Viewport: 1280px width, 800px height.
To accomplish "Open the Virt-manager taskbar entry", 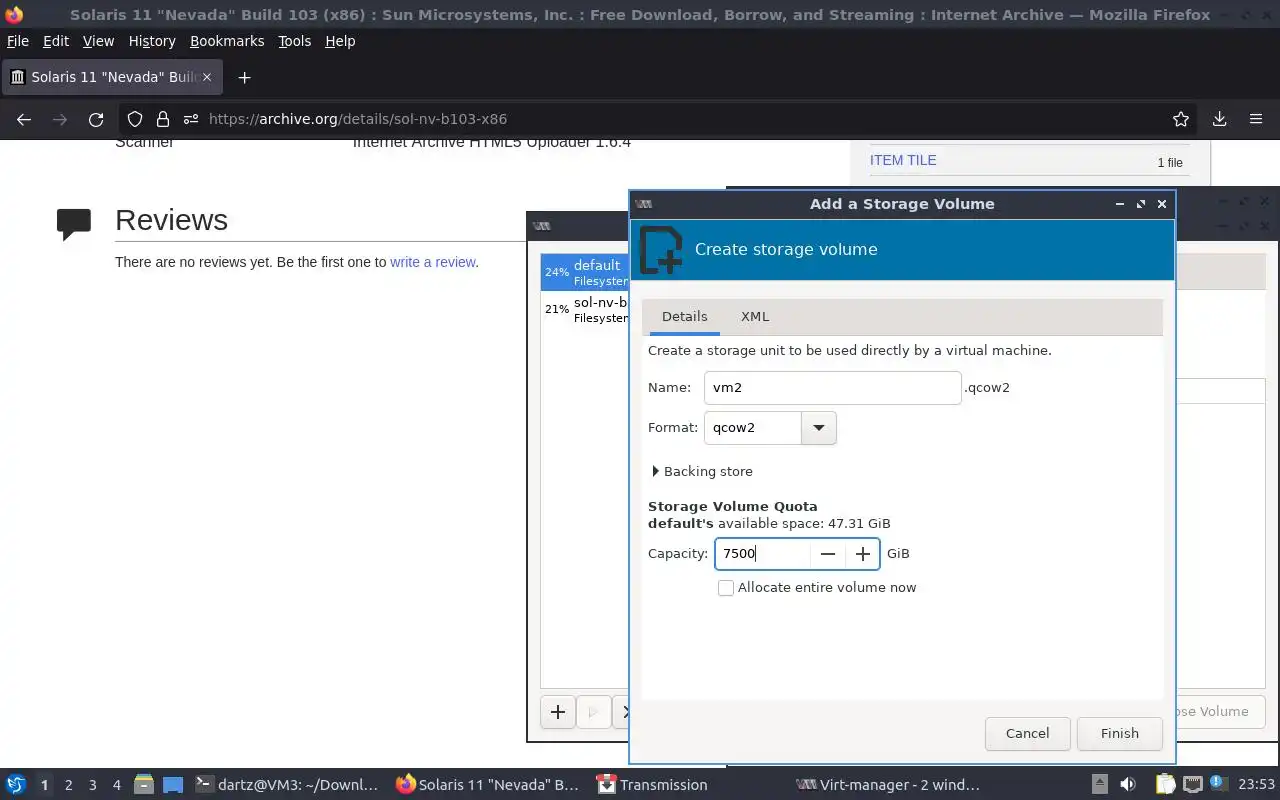I will pos(888,785).
